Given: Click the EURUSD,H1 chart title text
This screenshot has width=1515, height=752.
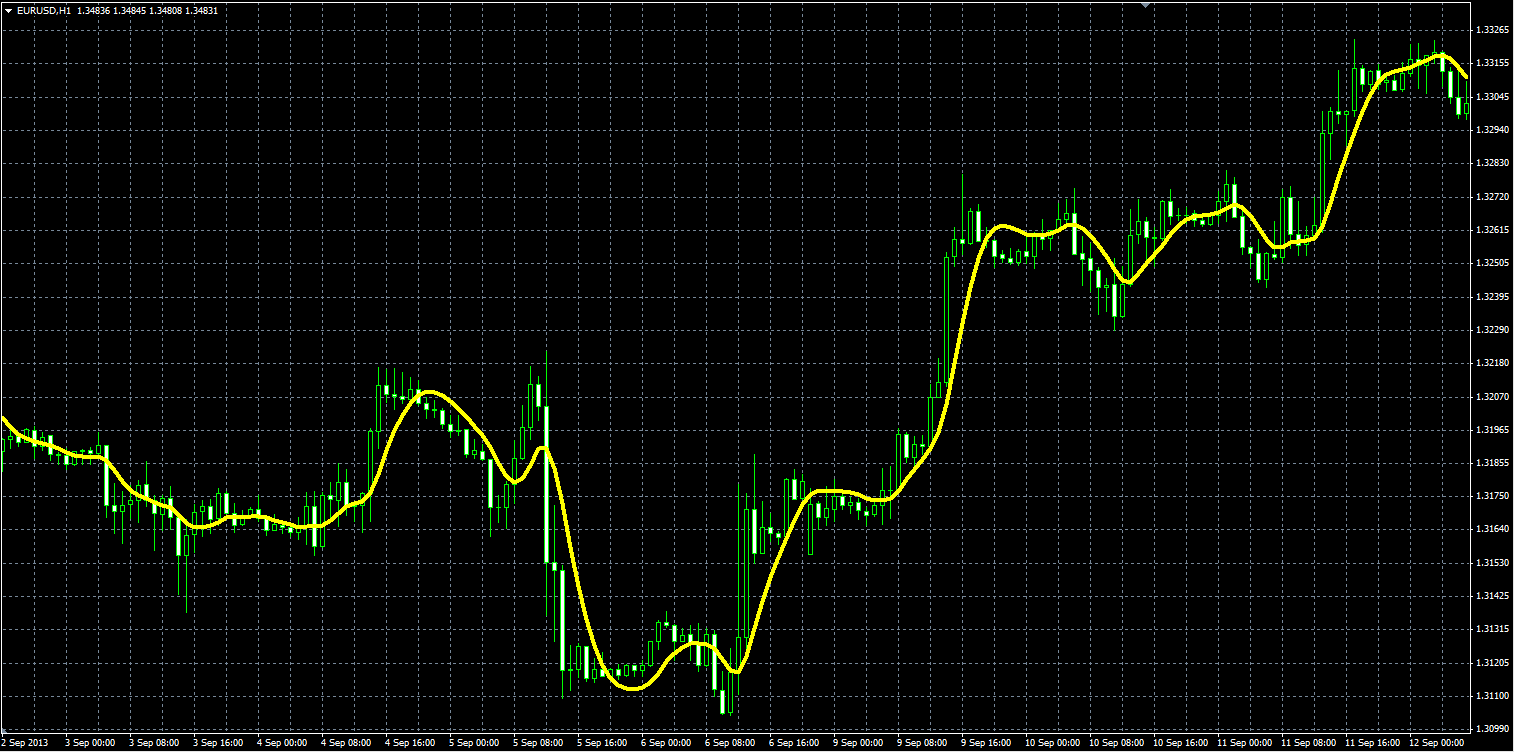Looking at the screenshot, I should 44,10.
